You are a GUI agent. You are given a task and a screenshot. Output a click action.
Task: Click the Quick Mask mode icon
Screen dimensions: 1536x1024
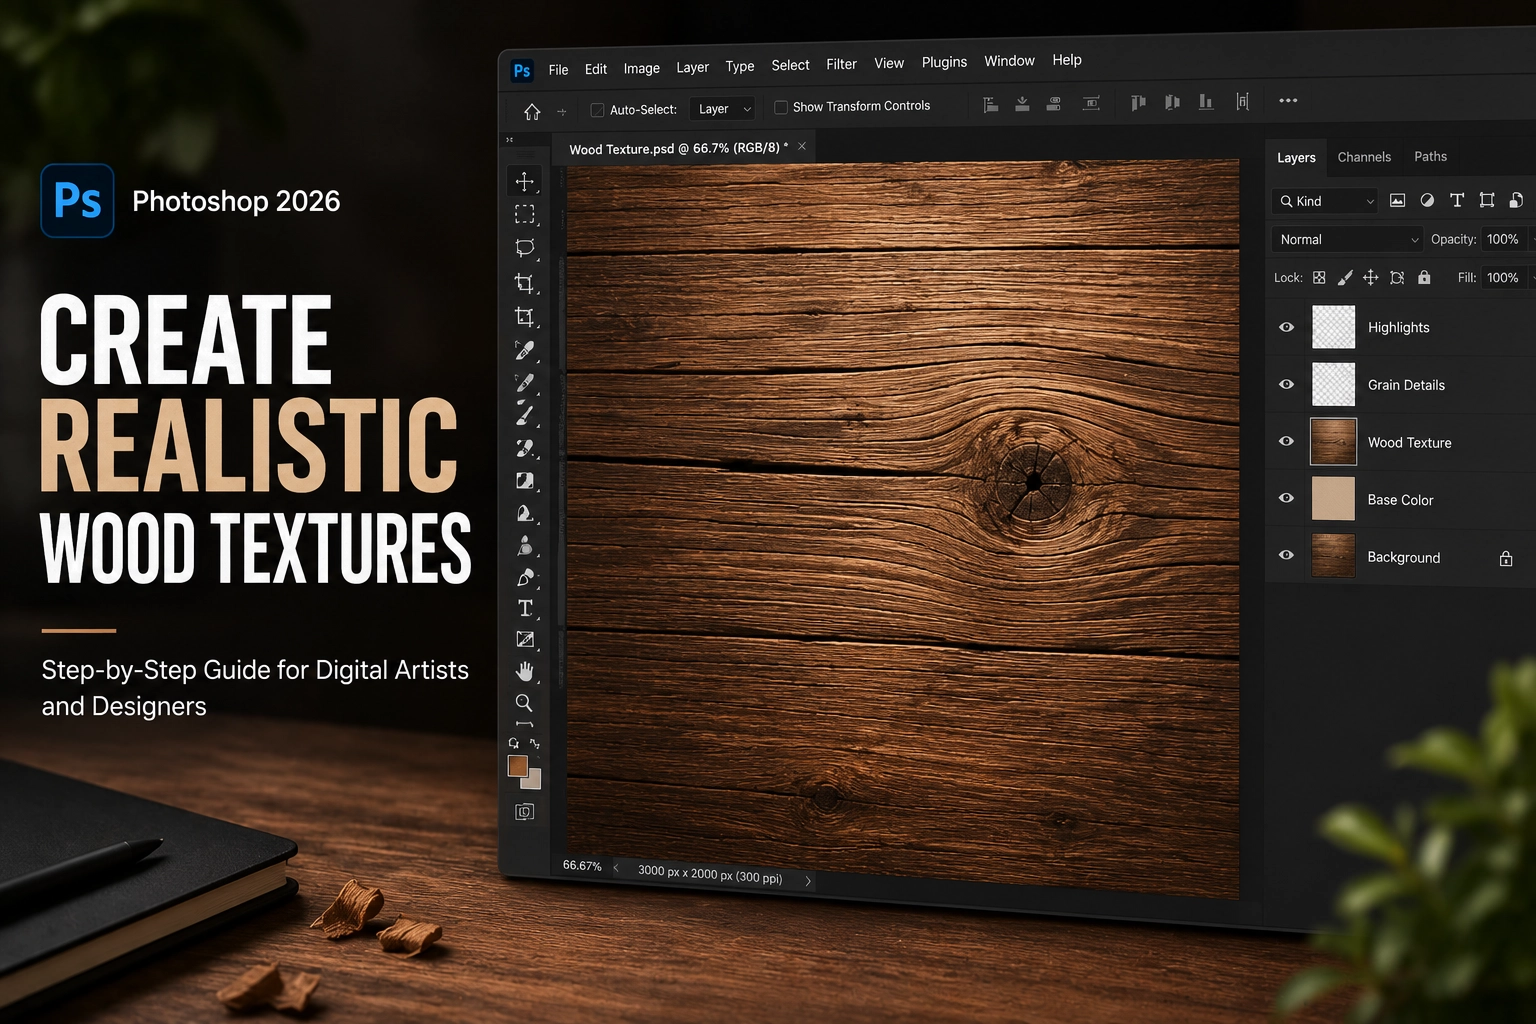(x=524, y=811)
